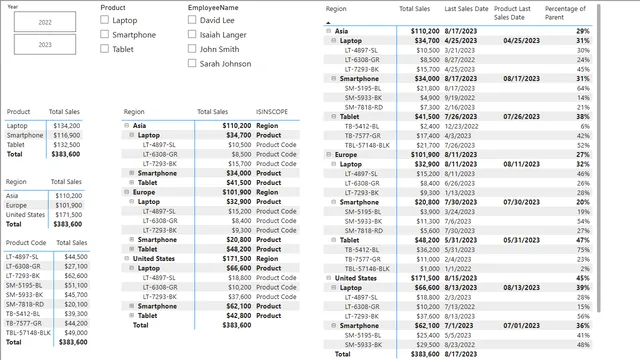Click the 08/13/2023 product last sales date

[521, 287]
